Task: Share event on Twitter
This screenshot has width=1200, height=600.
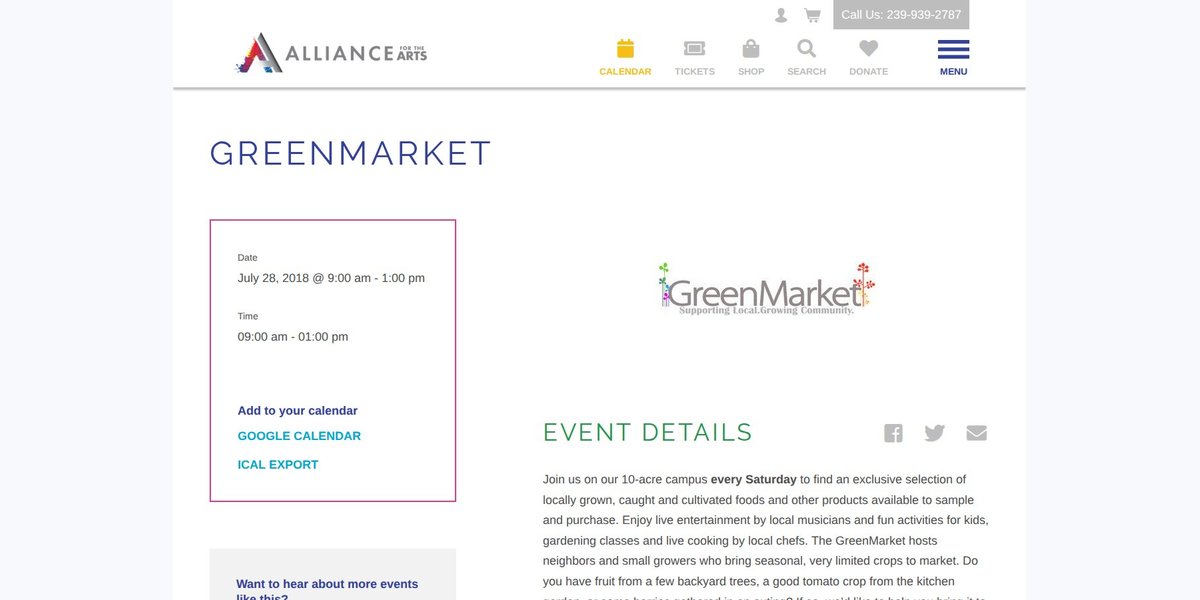Action: click(935, 433)
